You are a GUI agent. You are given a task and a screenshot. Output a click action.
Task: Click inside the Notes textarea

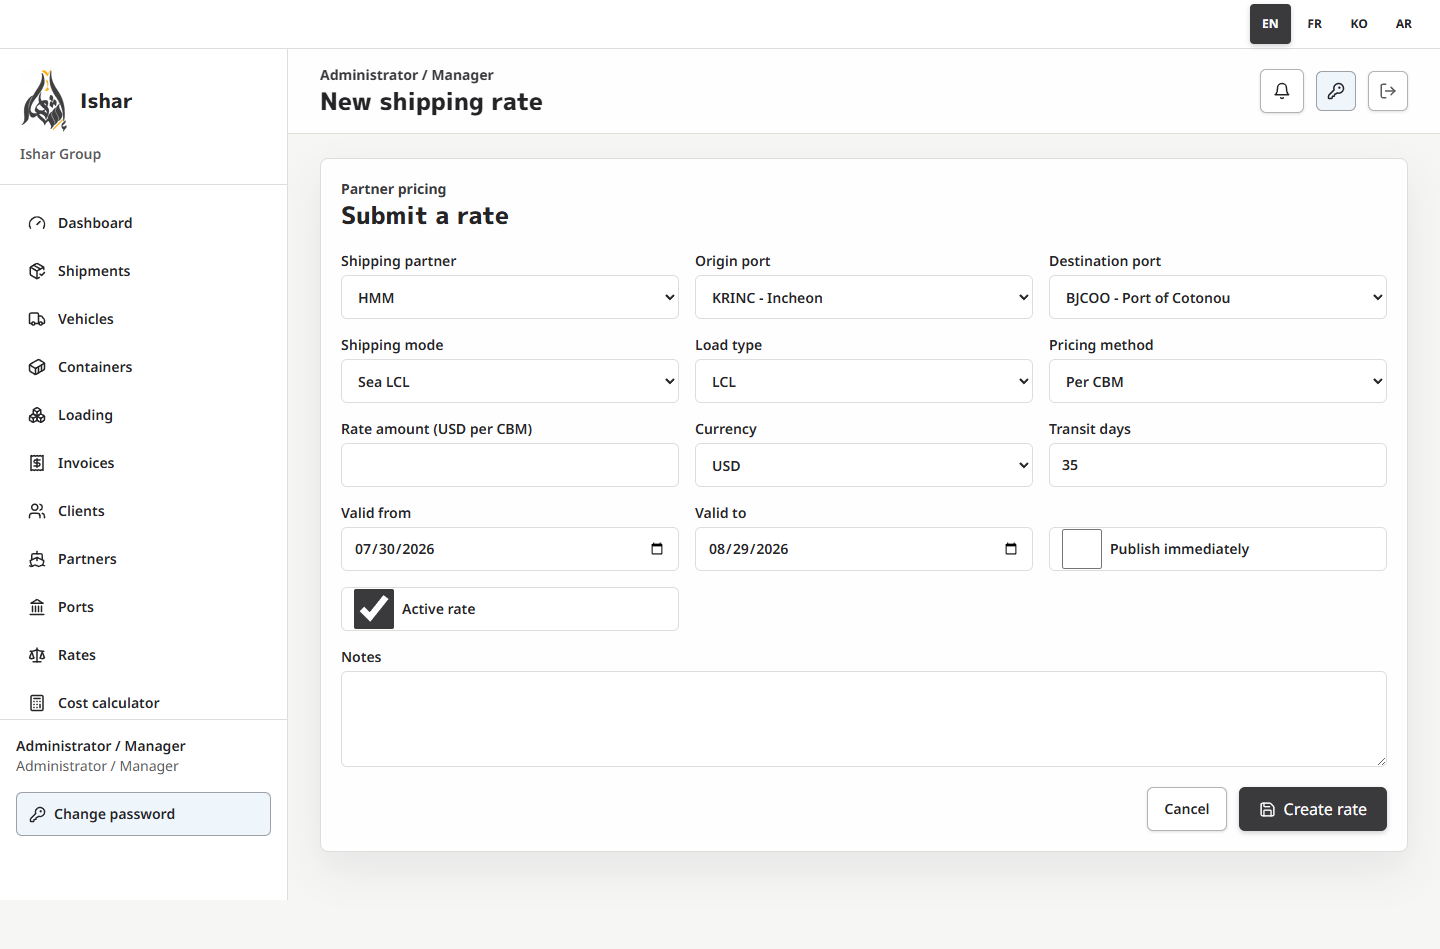click(864, 719)
